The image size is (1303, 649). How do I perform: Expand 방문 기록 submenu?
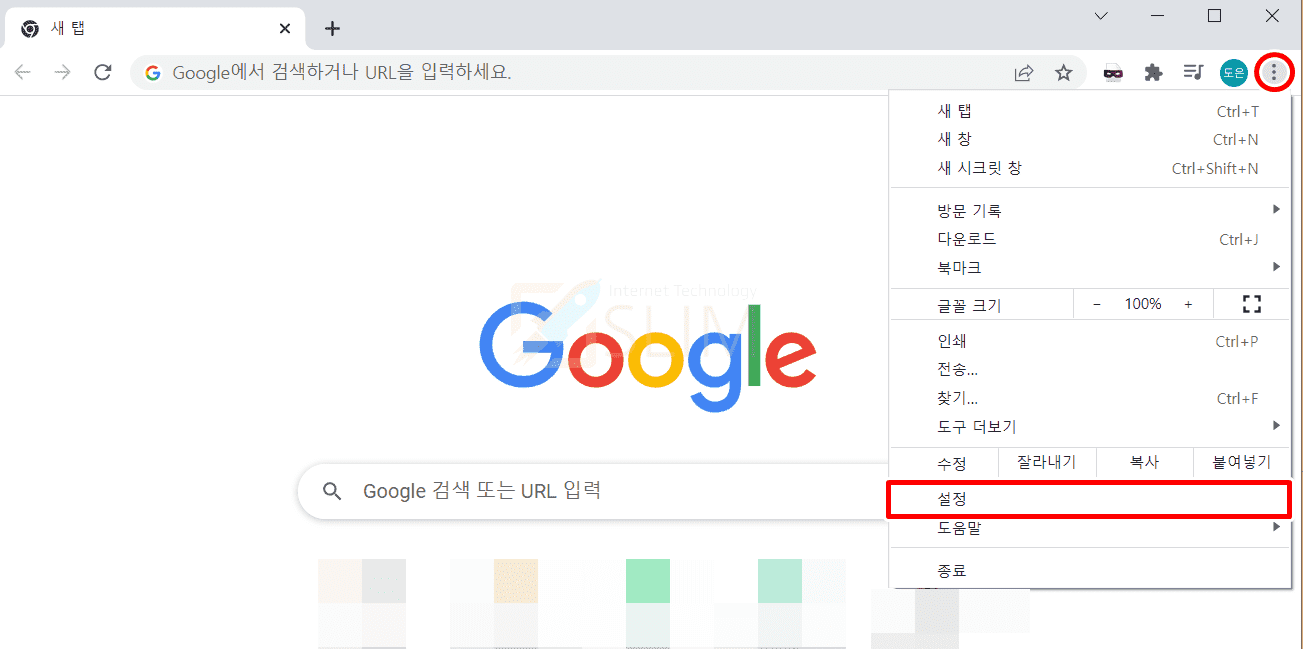tap(1090, 211)
